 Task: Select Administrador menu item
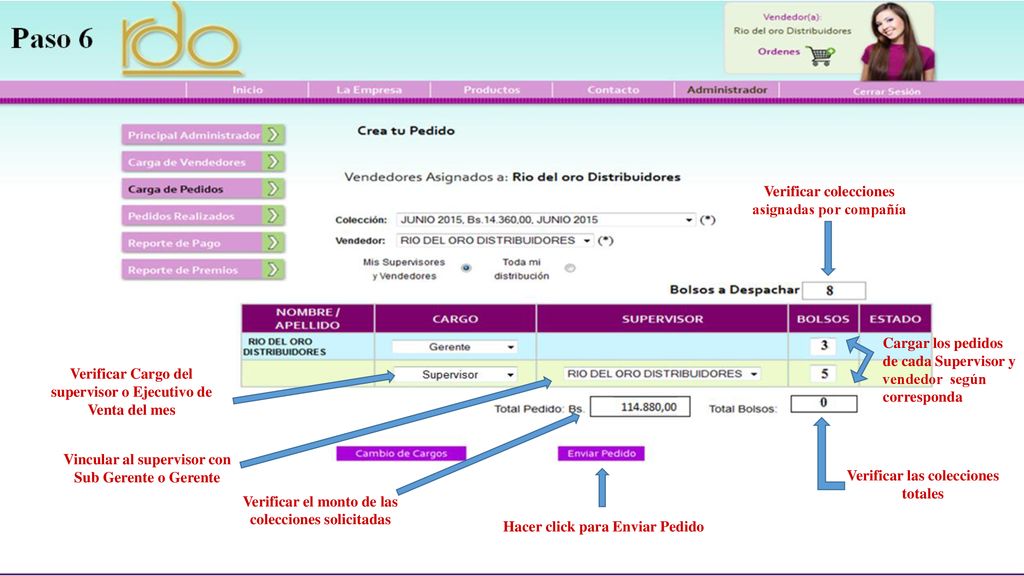(727, 89)
